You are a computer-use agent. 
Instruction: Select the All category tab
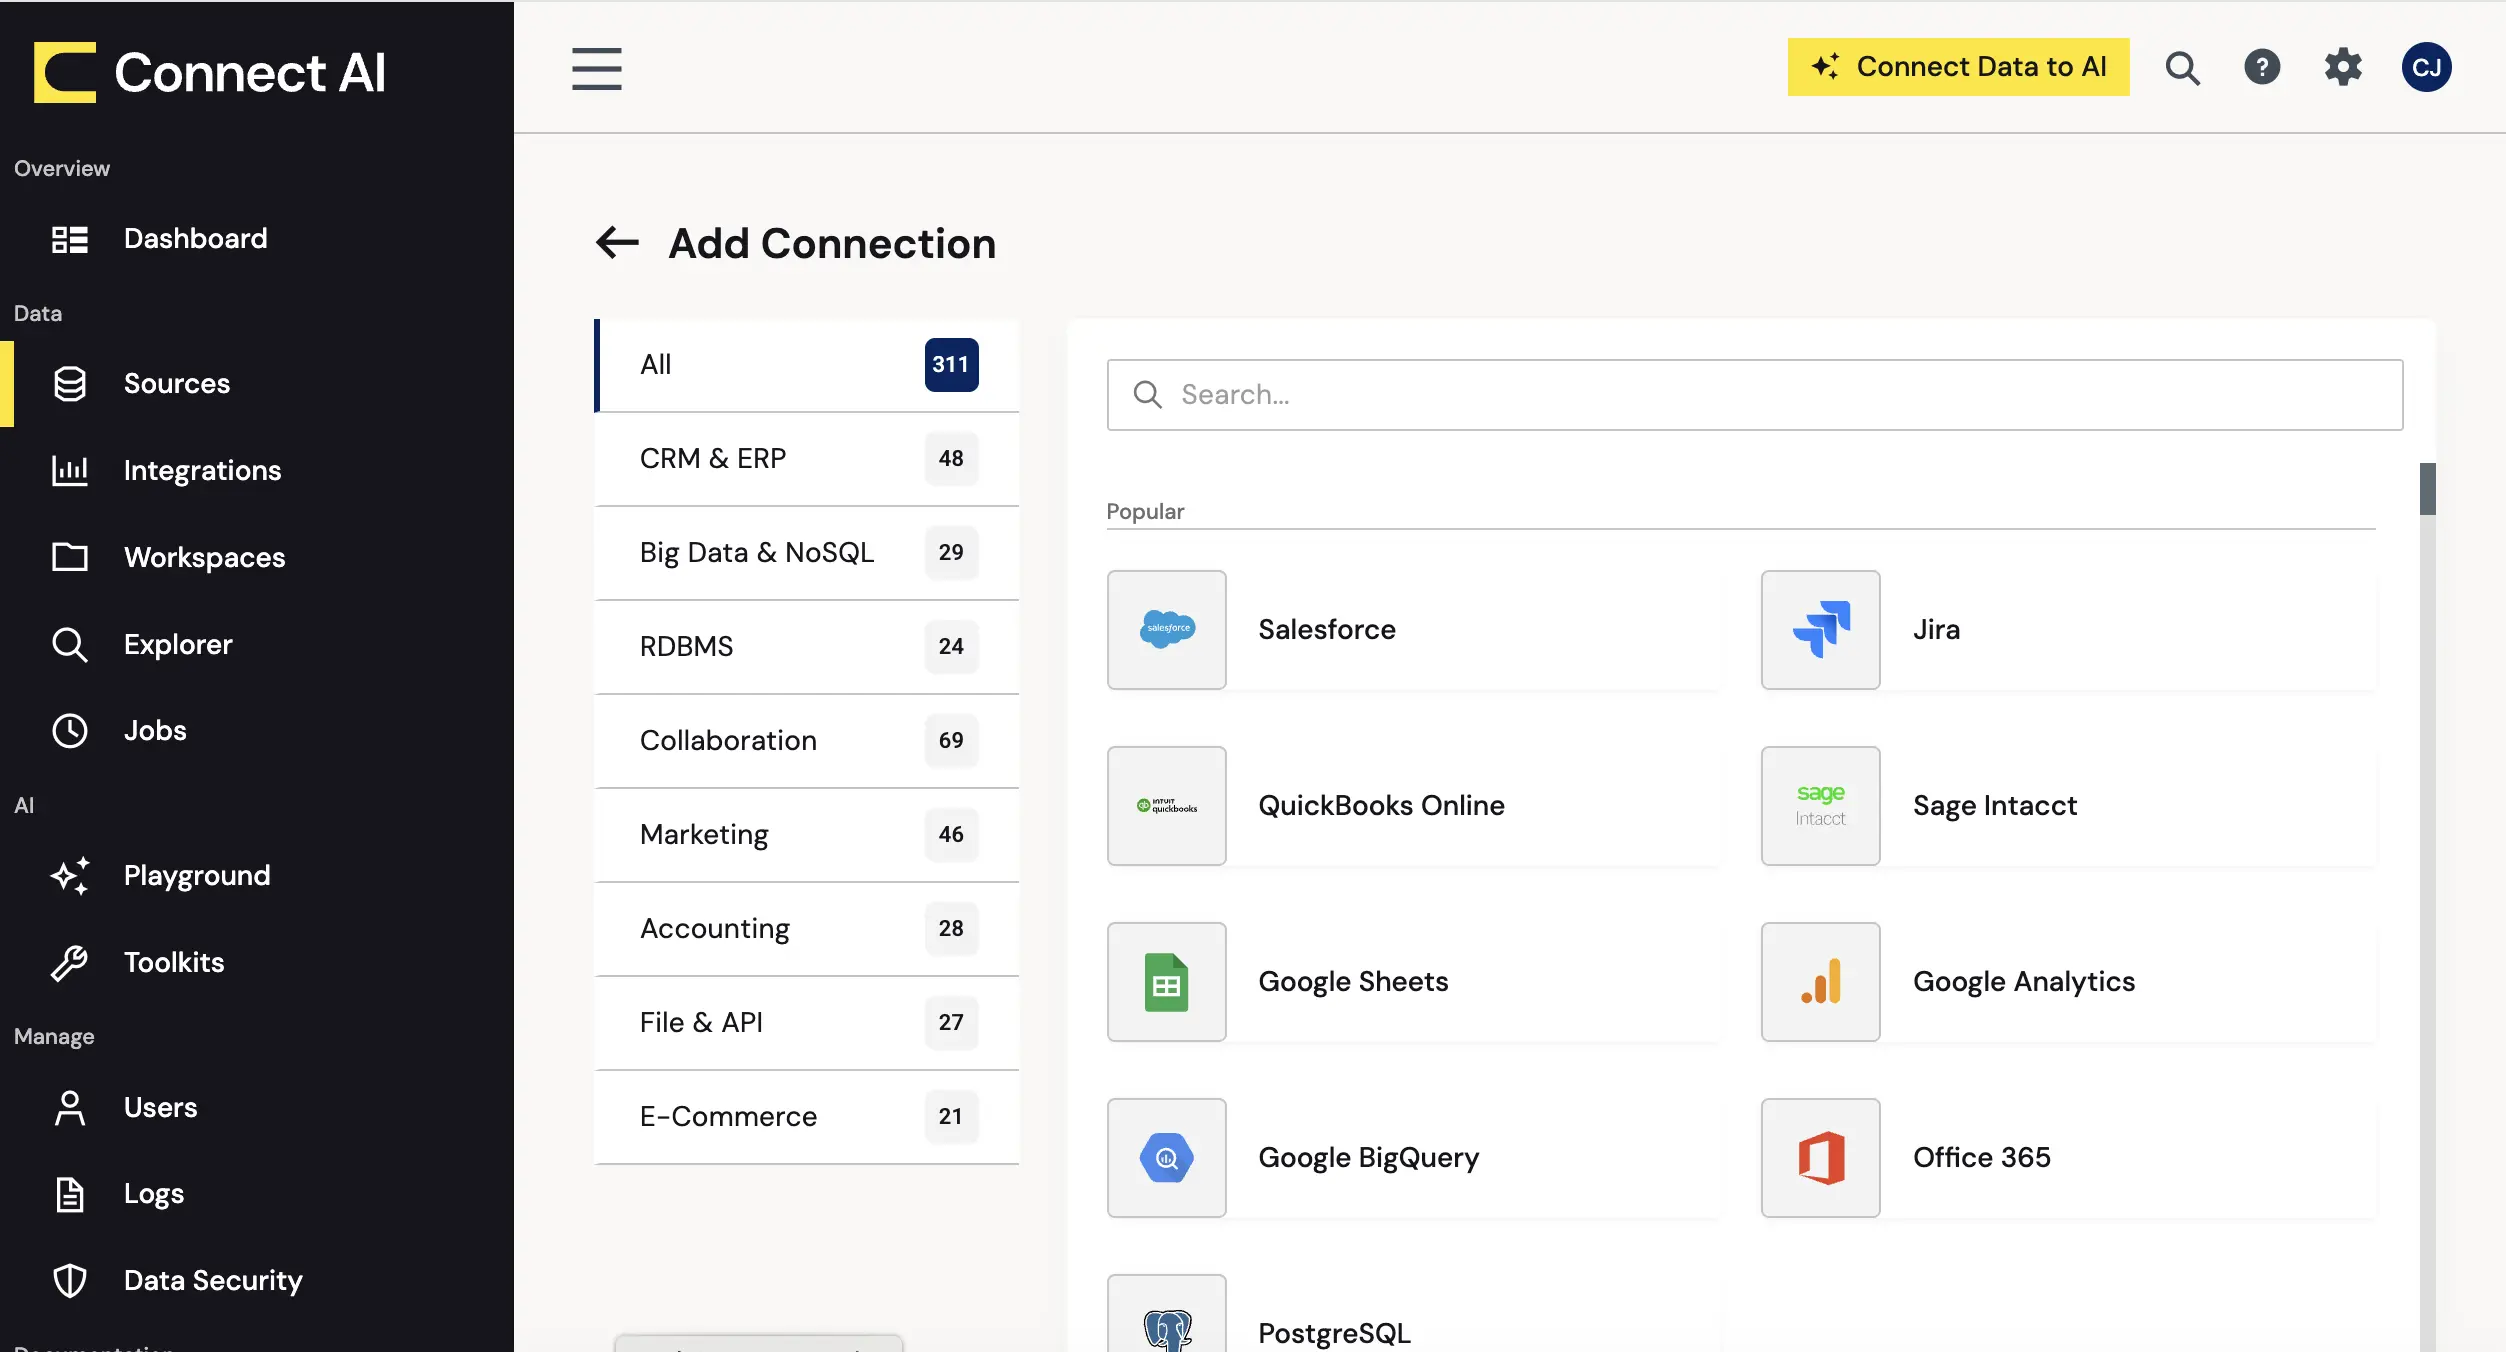(x=807, y=365)
